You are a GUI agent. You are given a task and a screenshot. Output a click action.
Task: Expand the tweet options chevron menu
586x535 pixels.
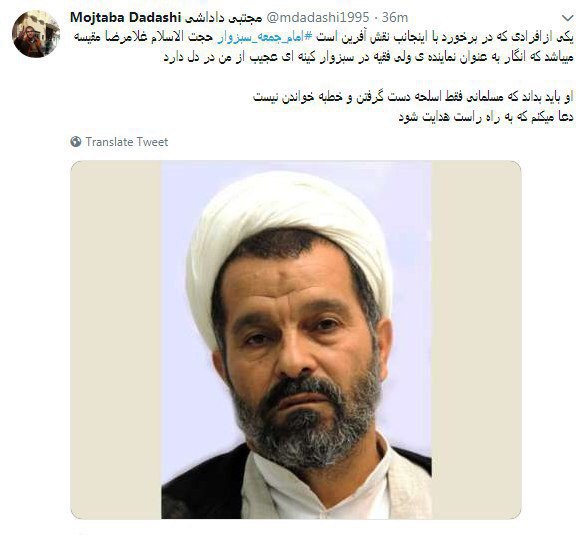click(567, 18)
